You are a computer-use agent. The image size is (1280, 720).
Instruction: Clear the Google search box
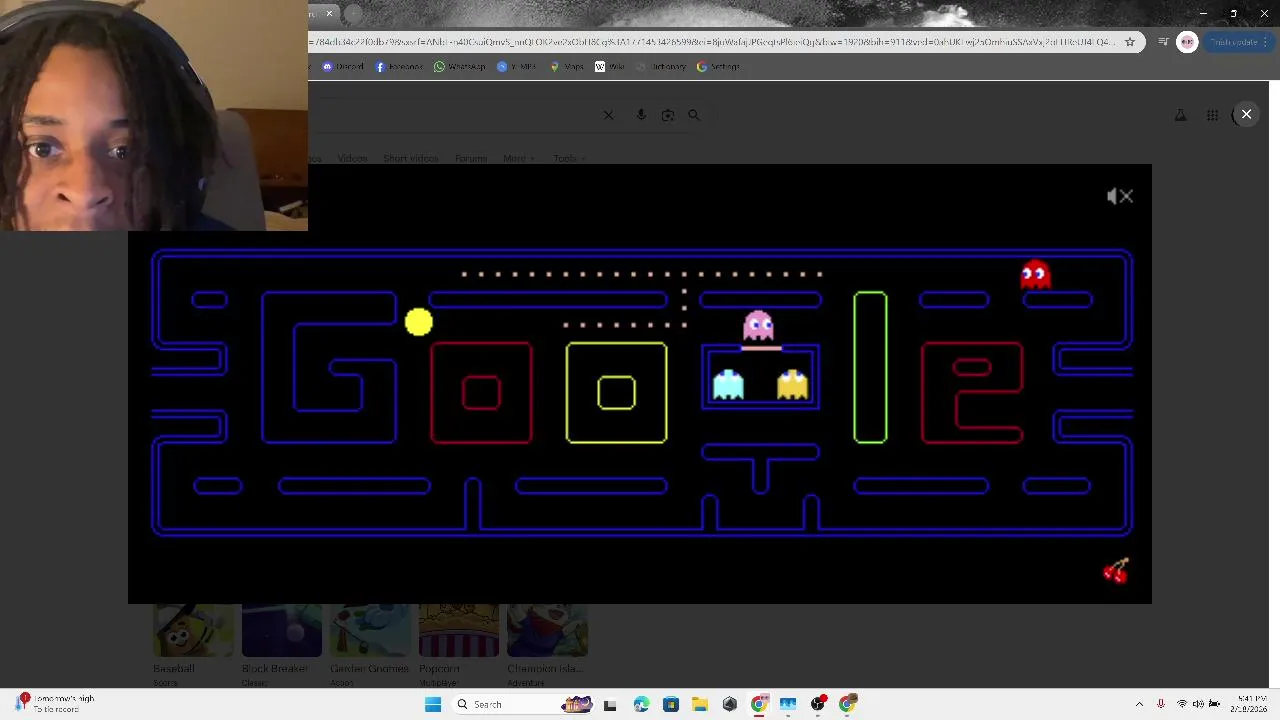pyautogui.click(x=608, y=115)
